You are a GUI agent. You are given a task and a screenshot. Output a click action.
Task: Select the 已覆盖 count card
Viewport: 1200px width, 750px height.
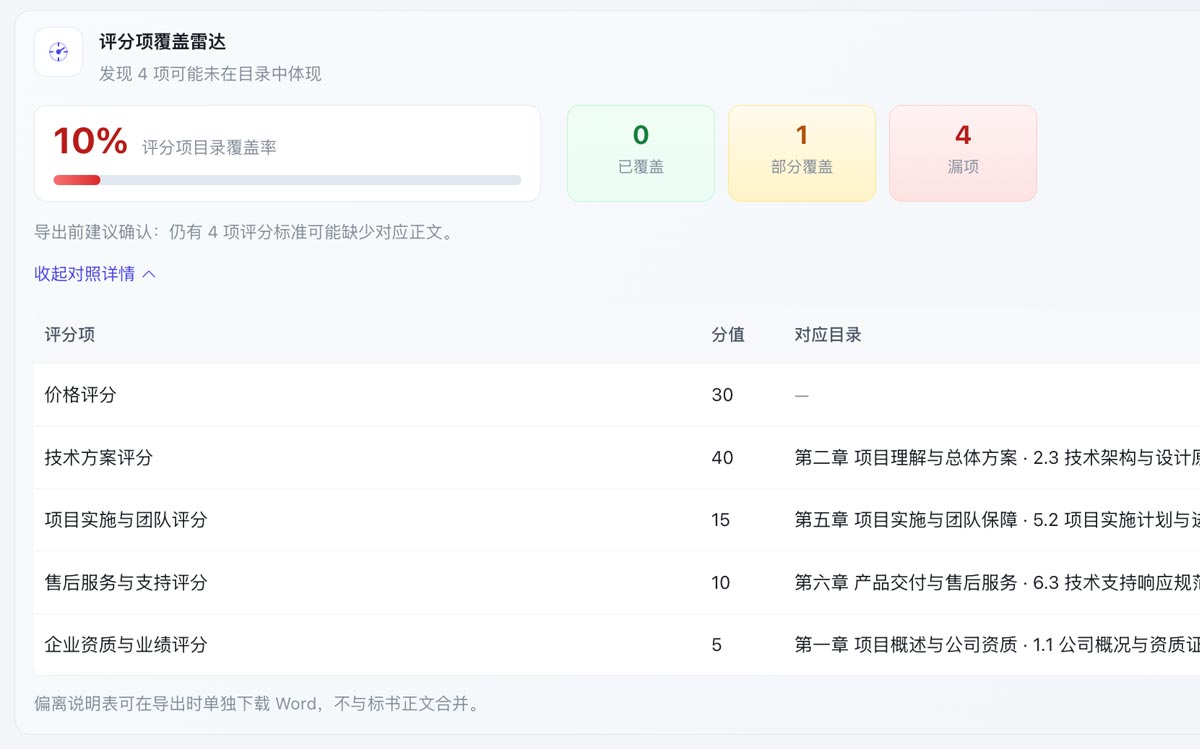tap(641, 153)
